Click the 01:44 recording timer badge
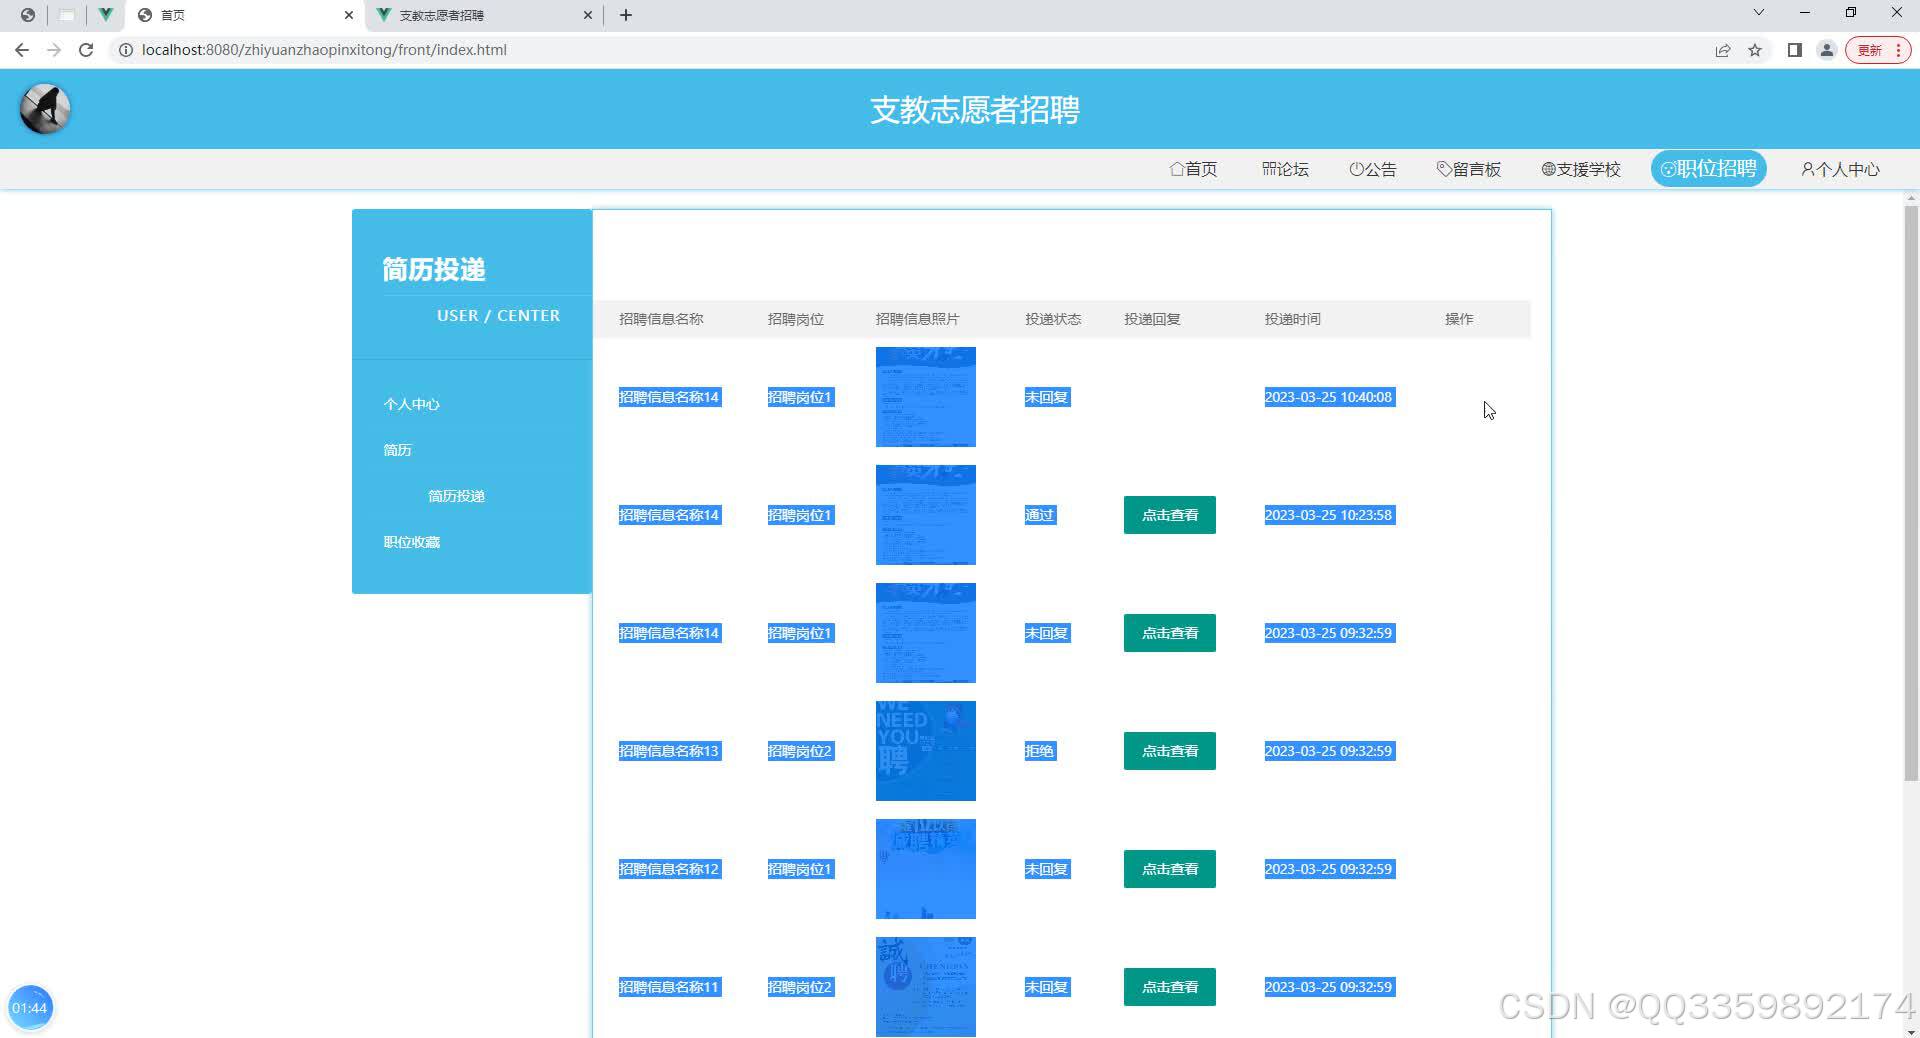Image resolution: width=1920 pixels, height=1038 pixels. coord(30,1008)
